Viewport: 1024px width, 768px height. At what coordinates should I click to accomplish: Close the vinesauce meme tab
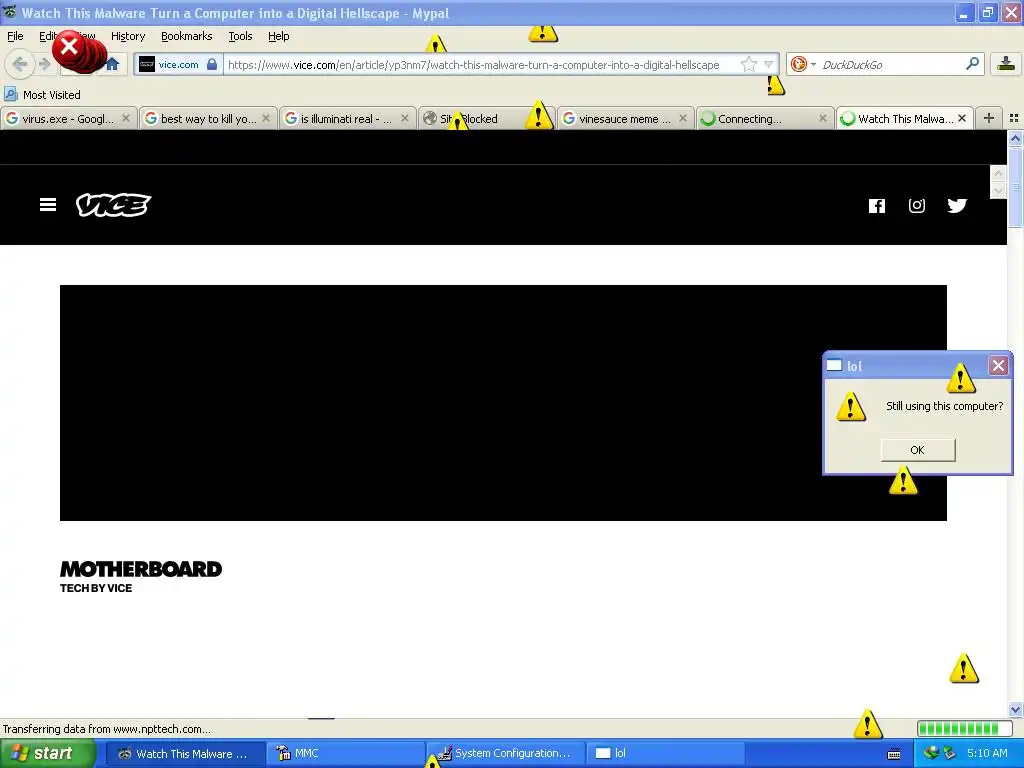(x=683, y=118)
